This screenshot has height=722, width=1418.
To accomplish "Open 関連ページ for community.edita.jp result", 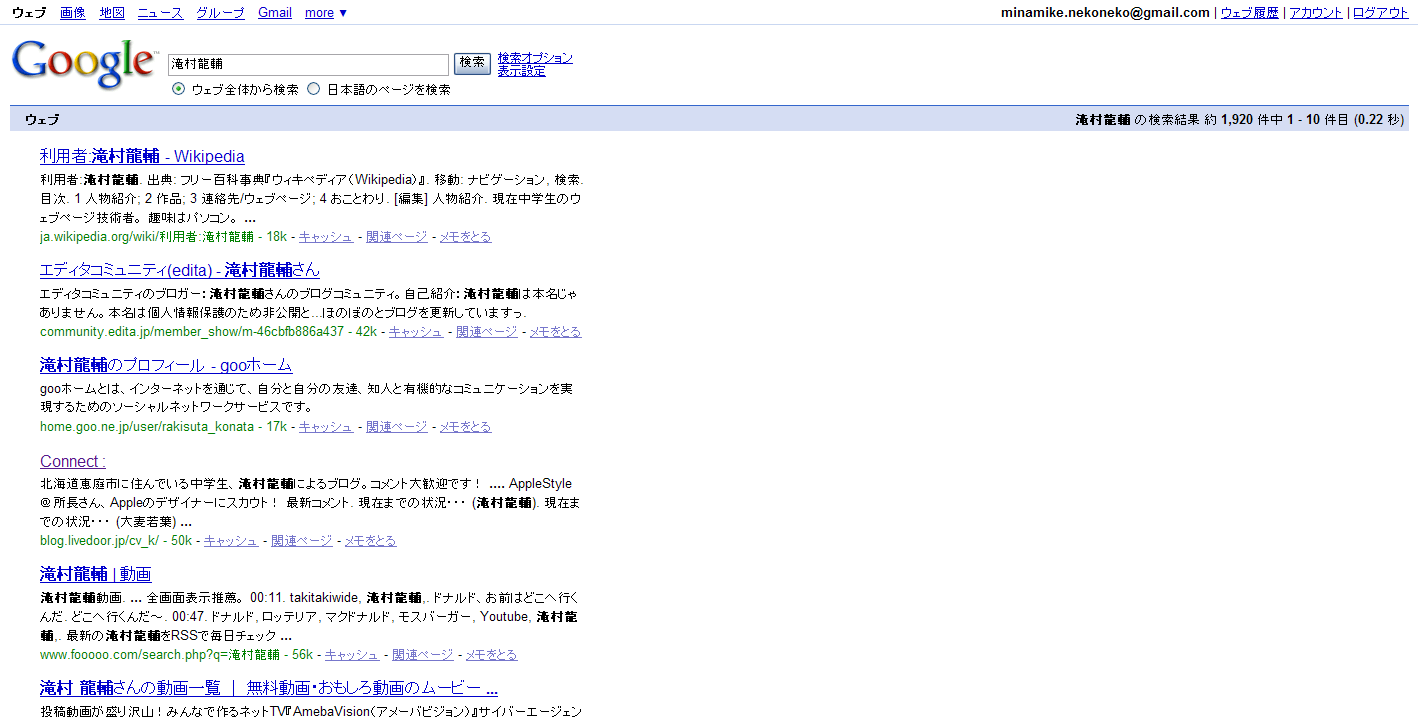I will click(x=486, y=332).
